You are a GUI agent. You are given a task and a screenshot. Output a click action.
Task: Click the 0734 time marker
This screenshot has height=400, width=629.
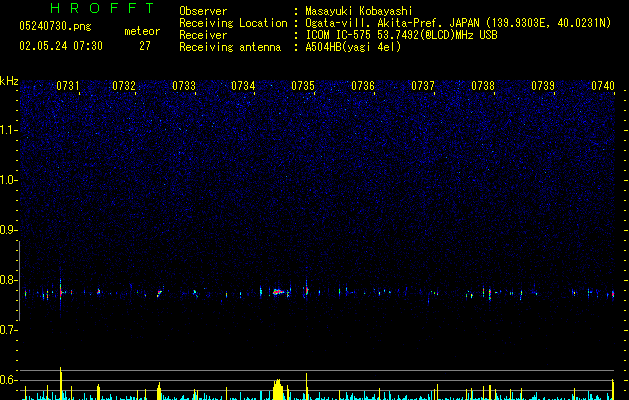(x=243, y=86)
